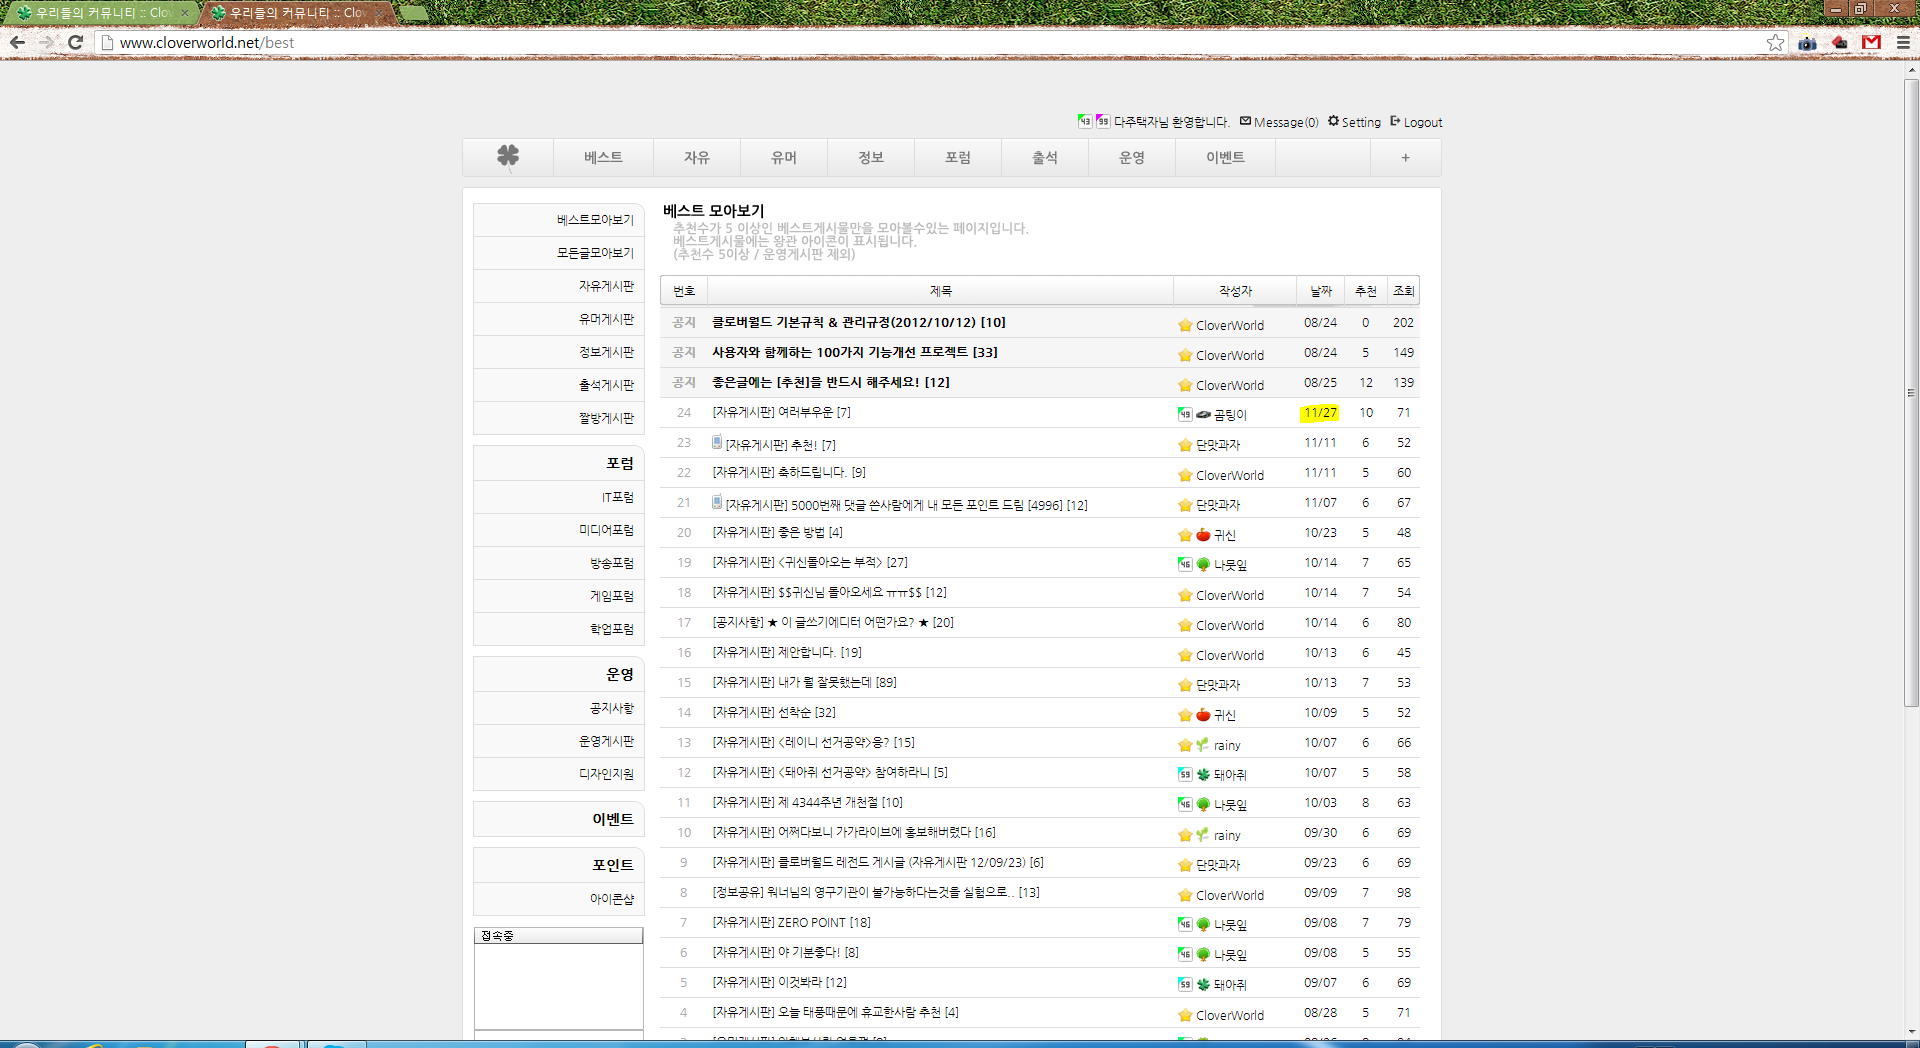Open the Gmail extension icon
Screen dimensions: 1920x1048
coord(1871,42)
